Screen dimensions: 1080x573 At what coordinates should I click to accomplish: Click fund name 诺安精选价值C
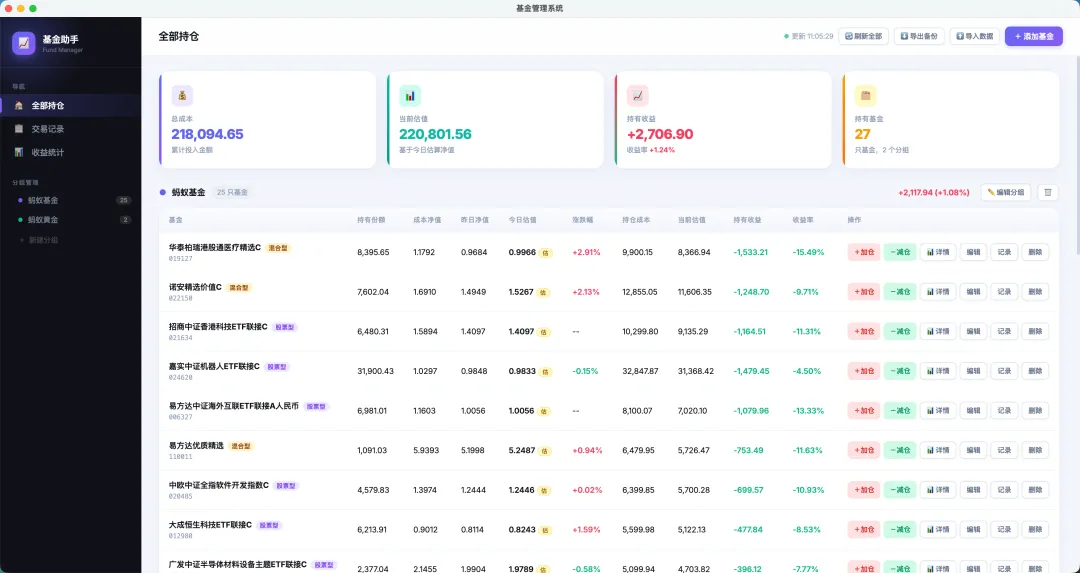click(x=195, y=286)
